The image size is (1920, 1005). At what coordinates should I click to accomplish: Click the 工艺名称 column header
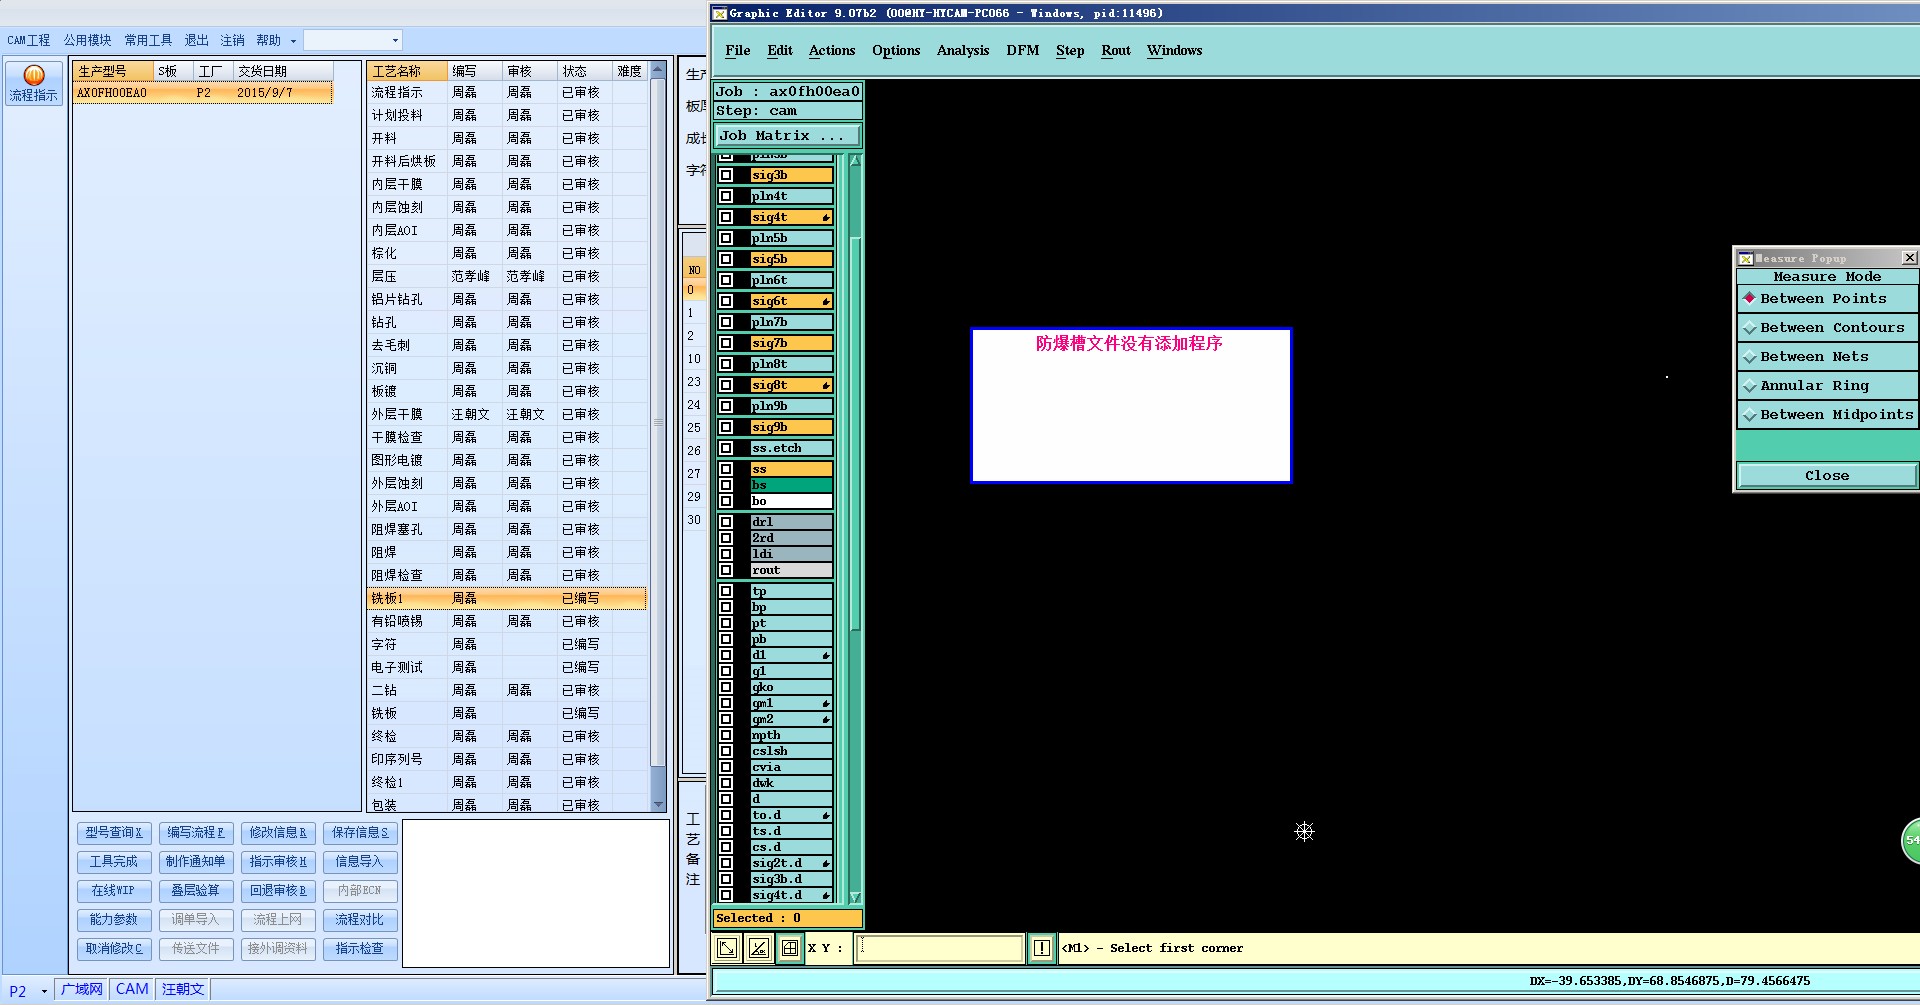[x=407, y=71]
